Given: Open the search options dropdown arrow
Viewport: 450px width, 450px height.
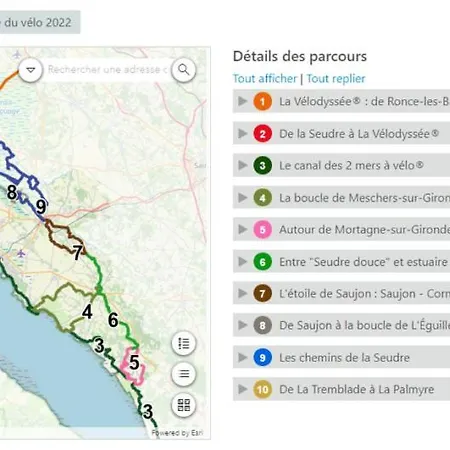Looking at the screenshot, I should [x=31, y=70].
